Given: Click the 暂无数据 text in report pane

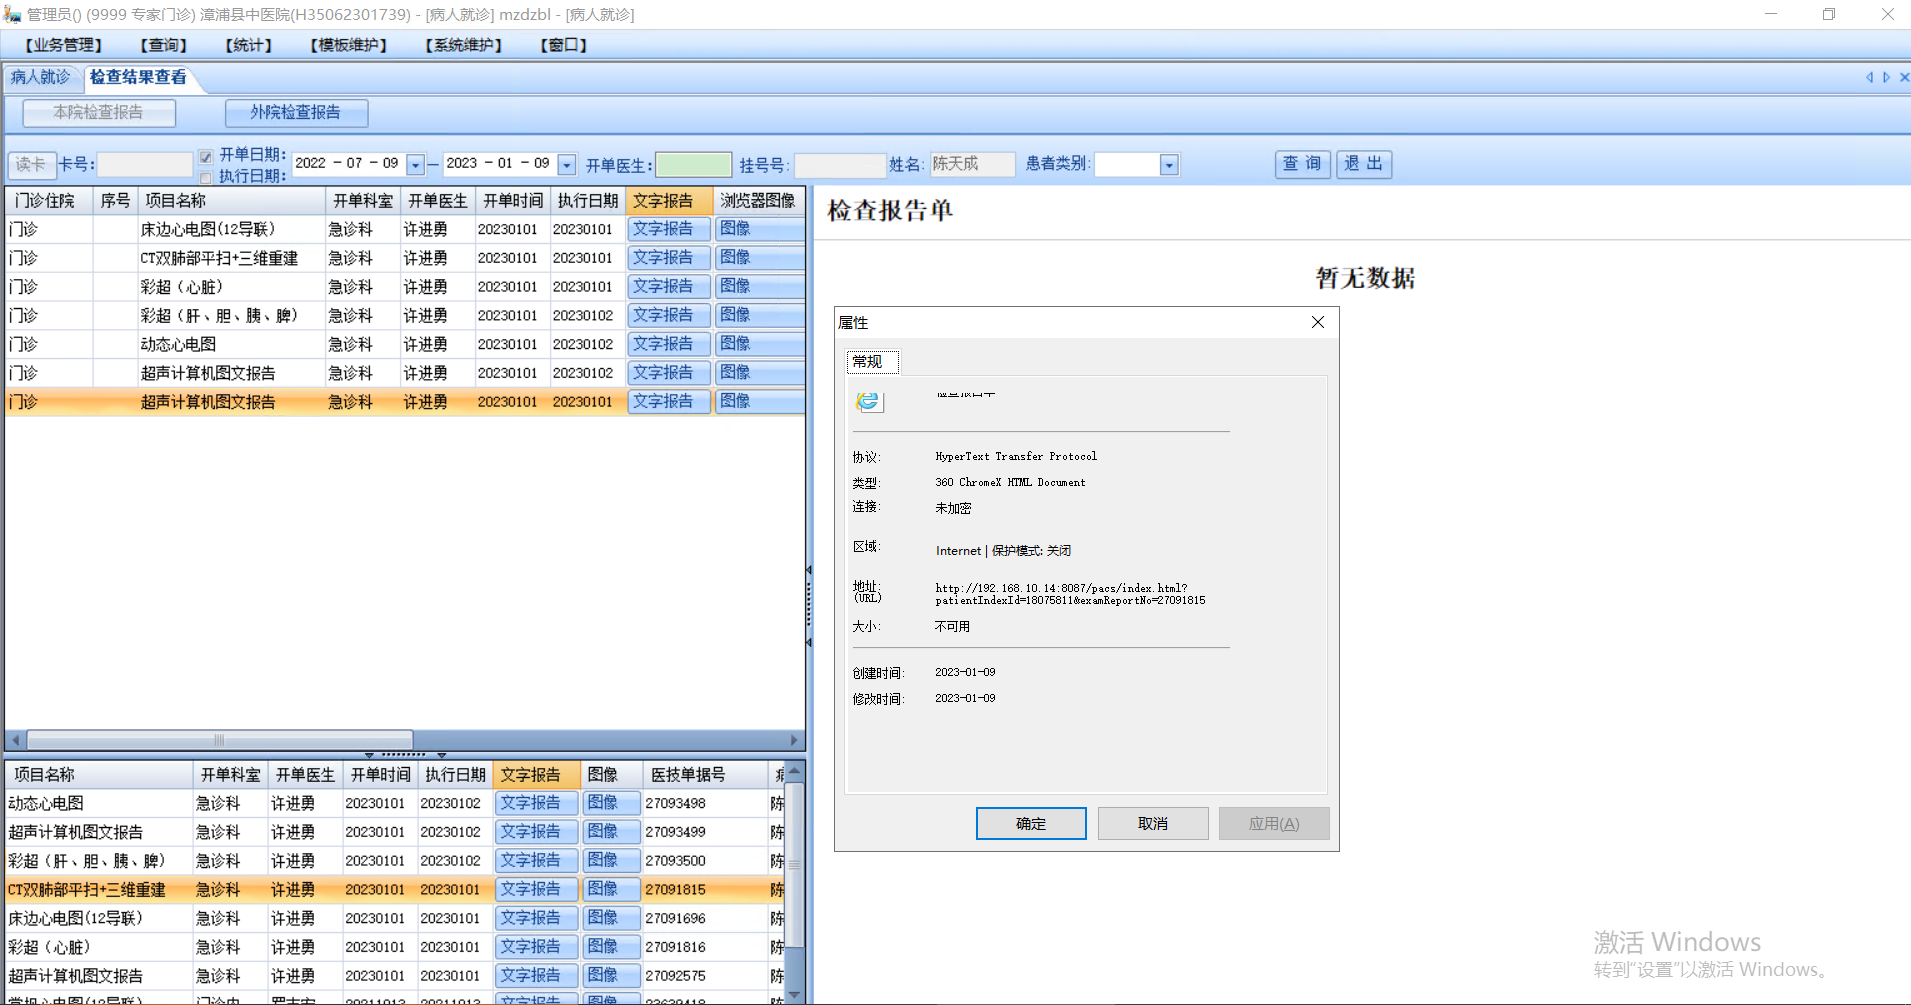Looking at the screenshot, I should point(1365,278).
